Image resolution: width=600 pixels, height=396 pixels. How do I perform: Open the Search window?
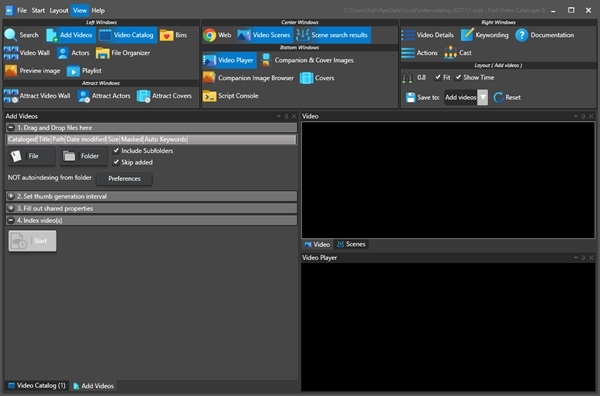coord(22,35)
